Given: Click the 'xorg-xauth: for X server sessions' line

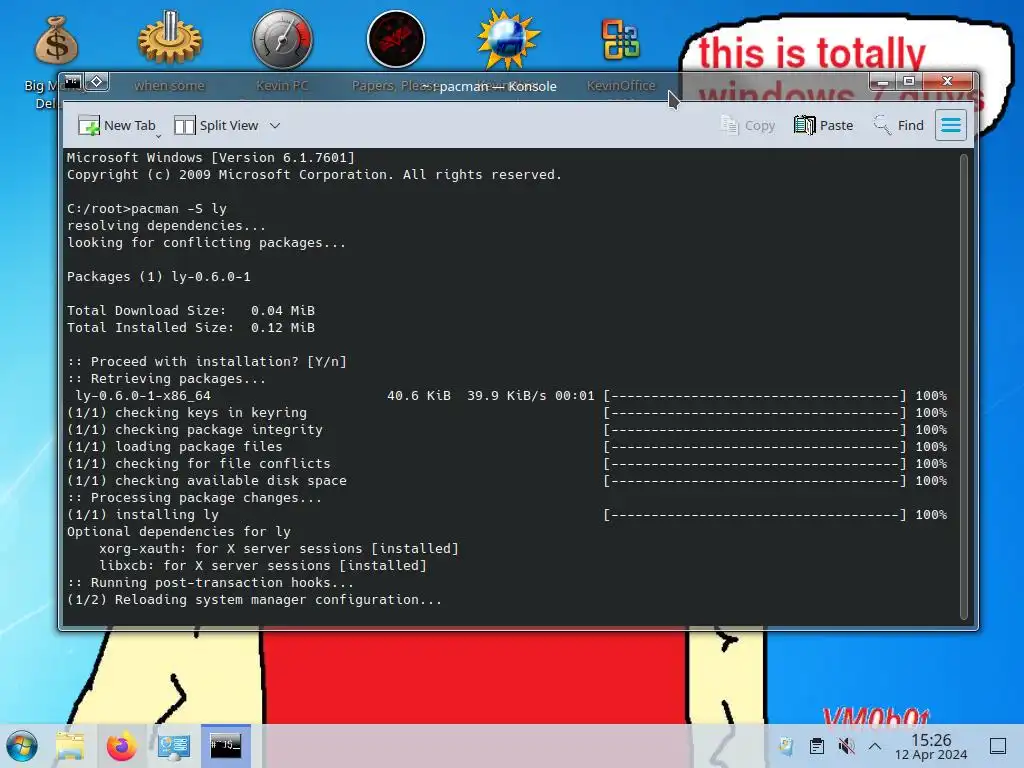Looking at the screenshot, I should [x=279, y=548].
